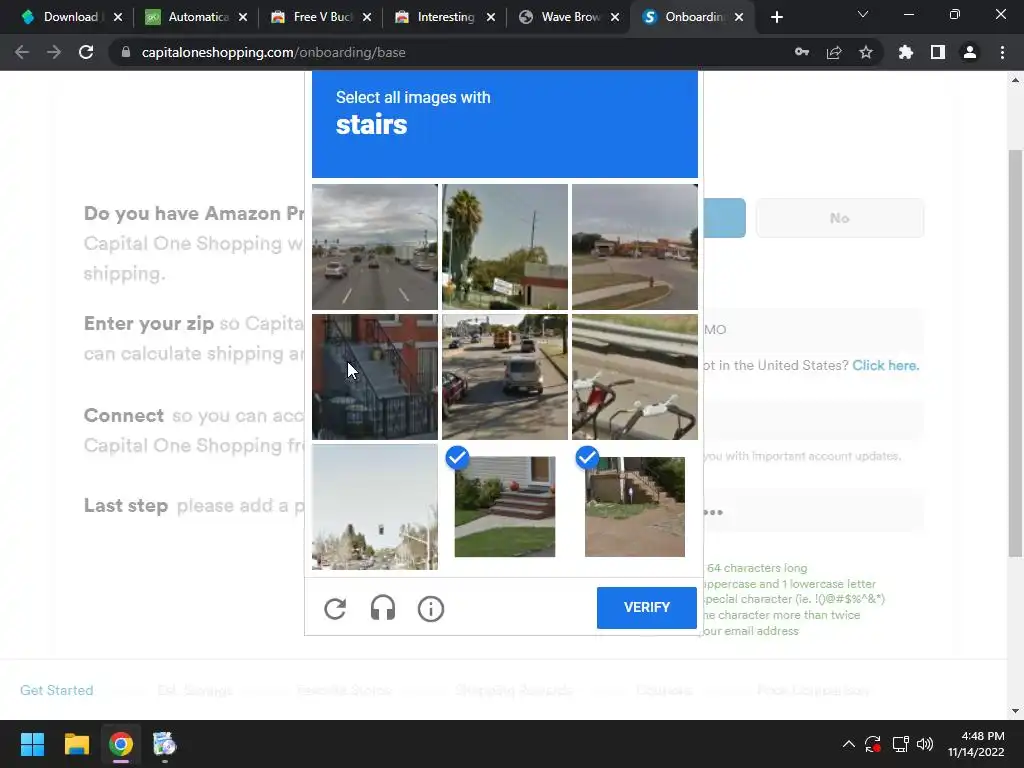Reload the captcha challenge
Image resolution: width=1024 pixels, height=768 pixels.
click(335, 609)
